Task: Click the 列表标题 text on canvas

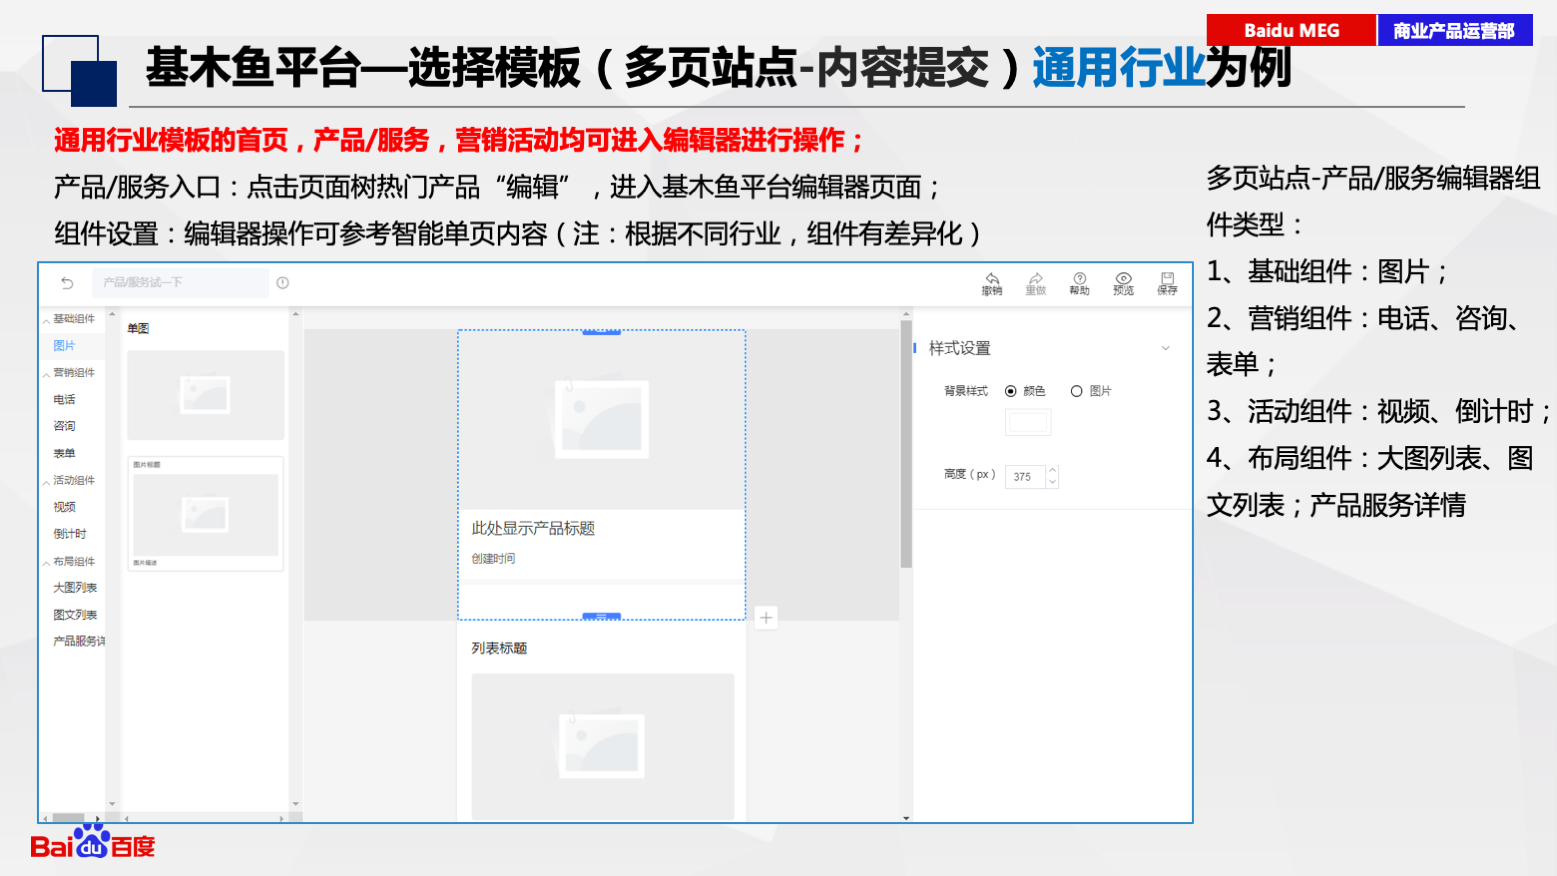Action: click(x=499, y=648)
